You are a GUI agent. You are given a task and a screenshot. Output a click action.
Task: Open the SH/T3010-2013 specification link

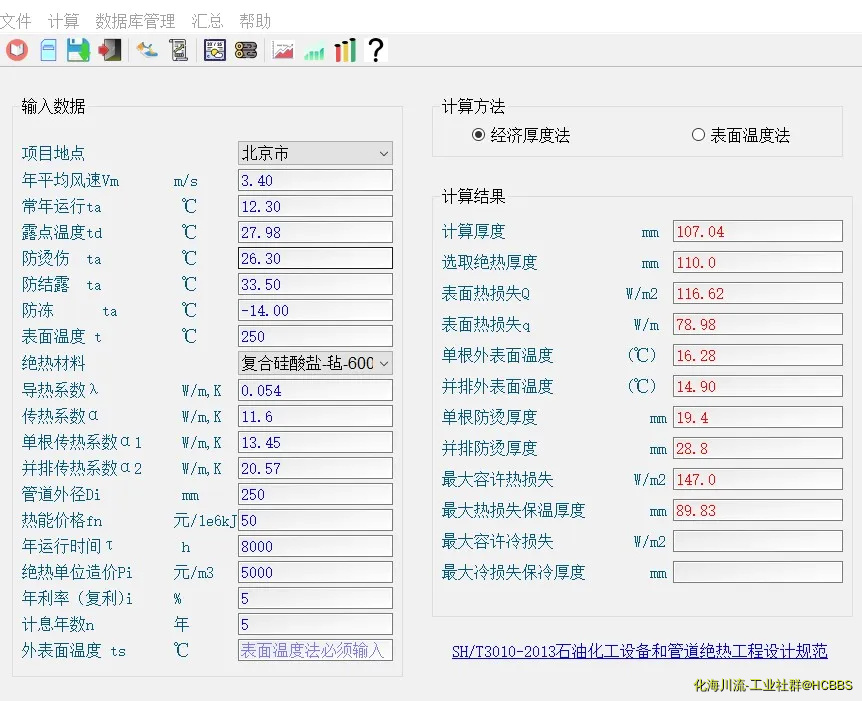[639, 652]
